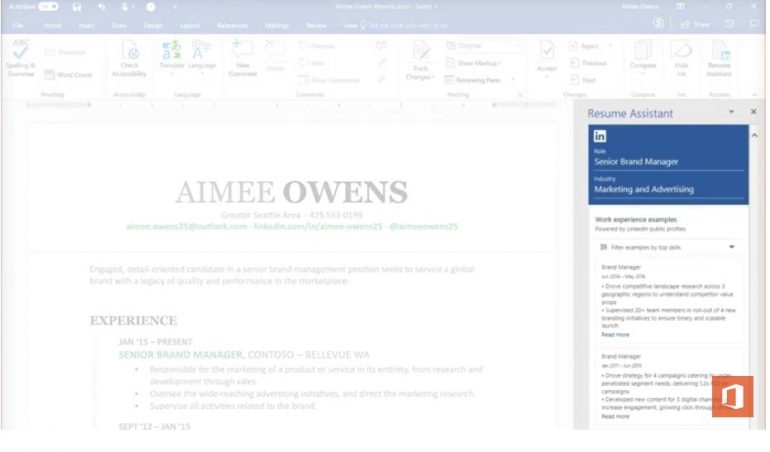
Task: Open the Reviewing Pane dropdown arrow
Action: [x=513, y=80]
